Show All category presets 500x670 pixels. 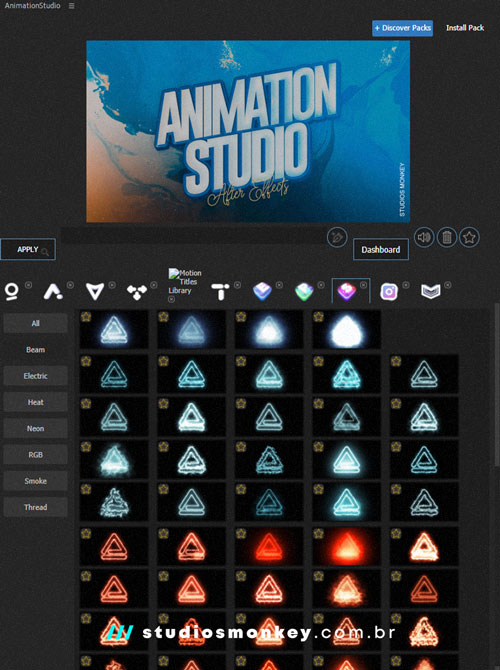point(35,323)
